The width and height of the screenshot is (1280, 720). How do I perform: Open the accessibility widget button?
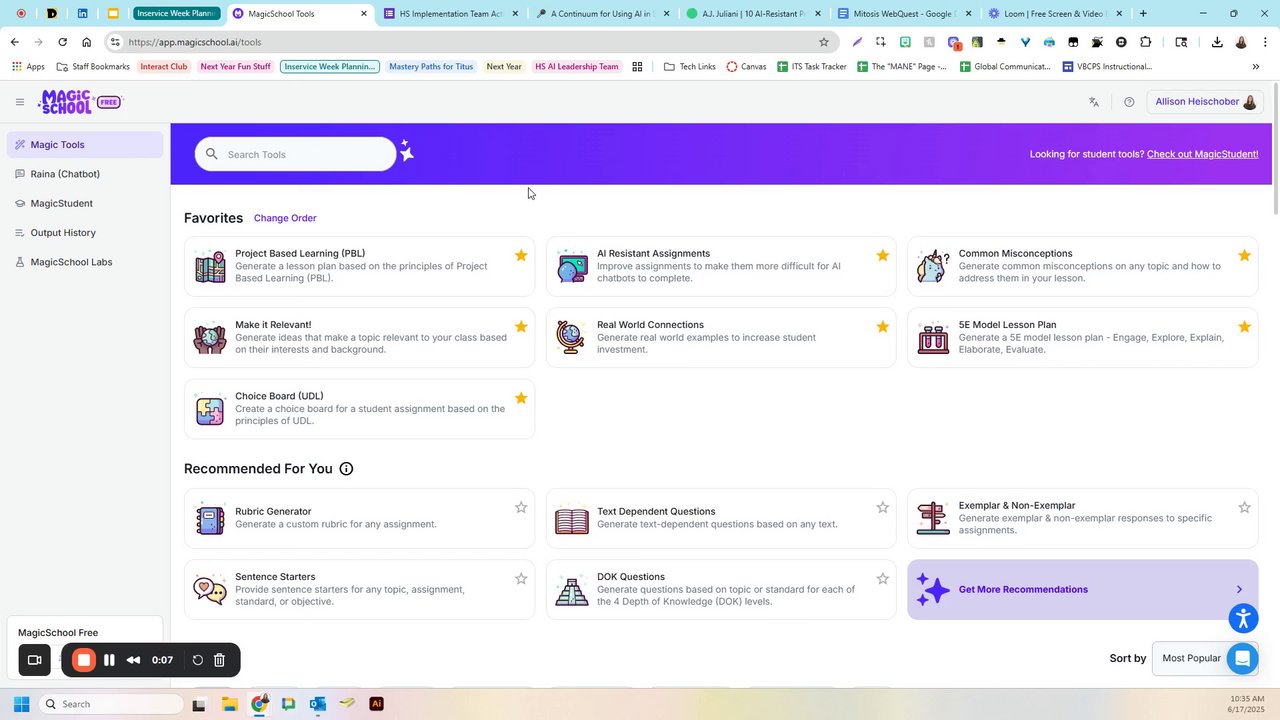[x=1243, y=618]
